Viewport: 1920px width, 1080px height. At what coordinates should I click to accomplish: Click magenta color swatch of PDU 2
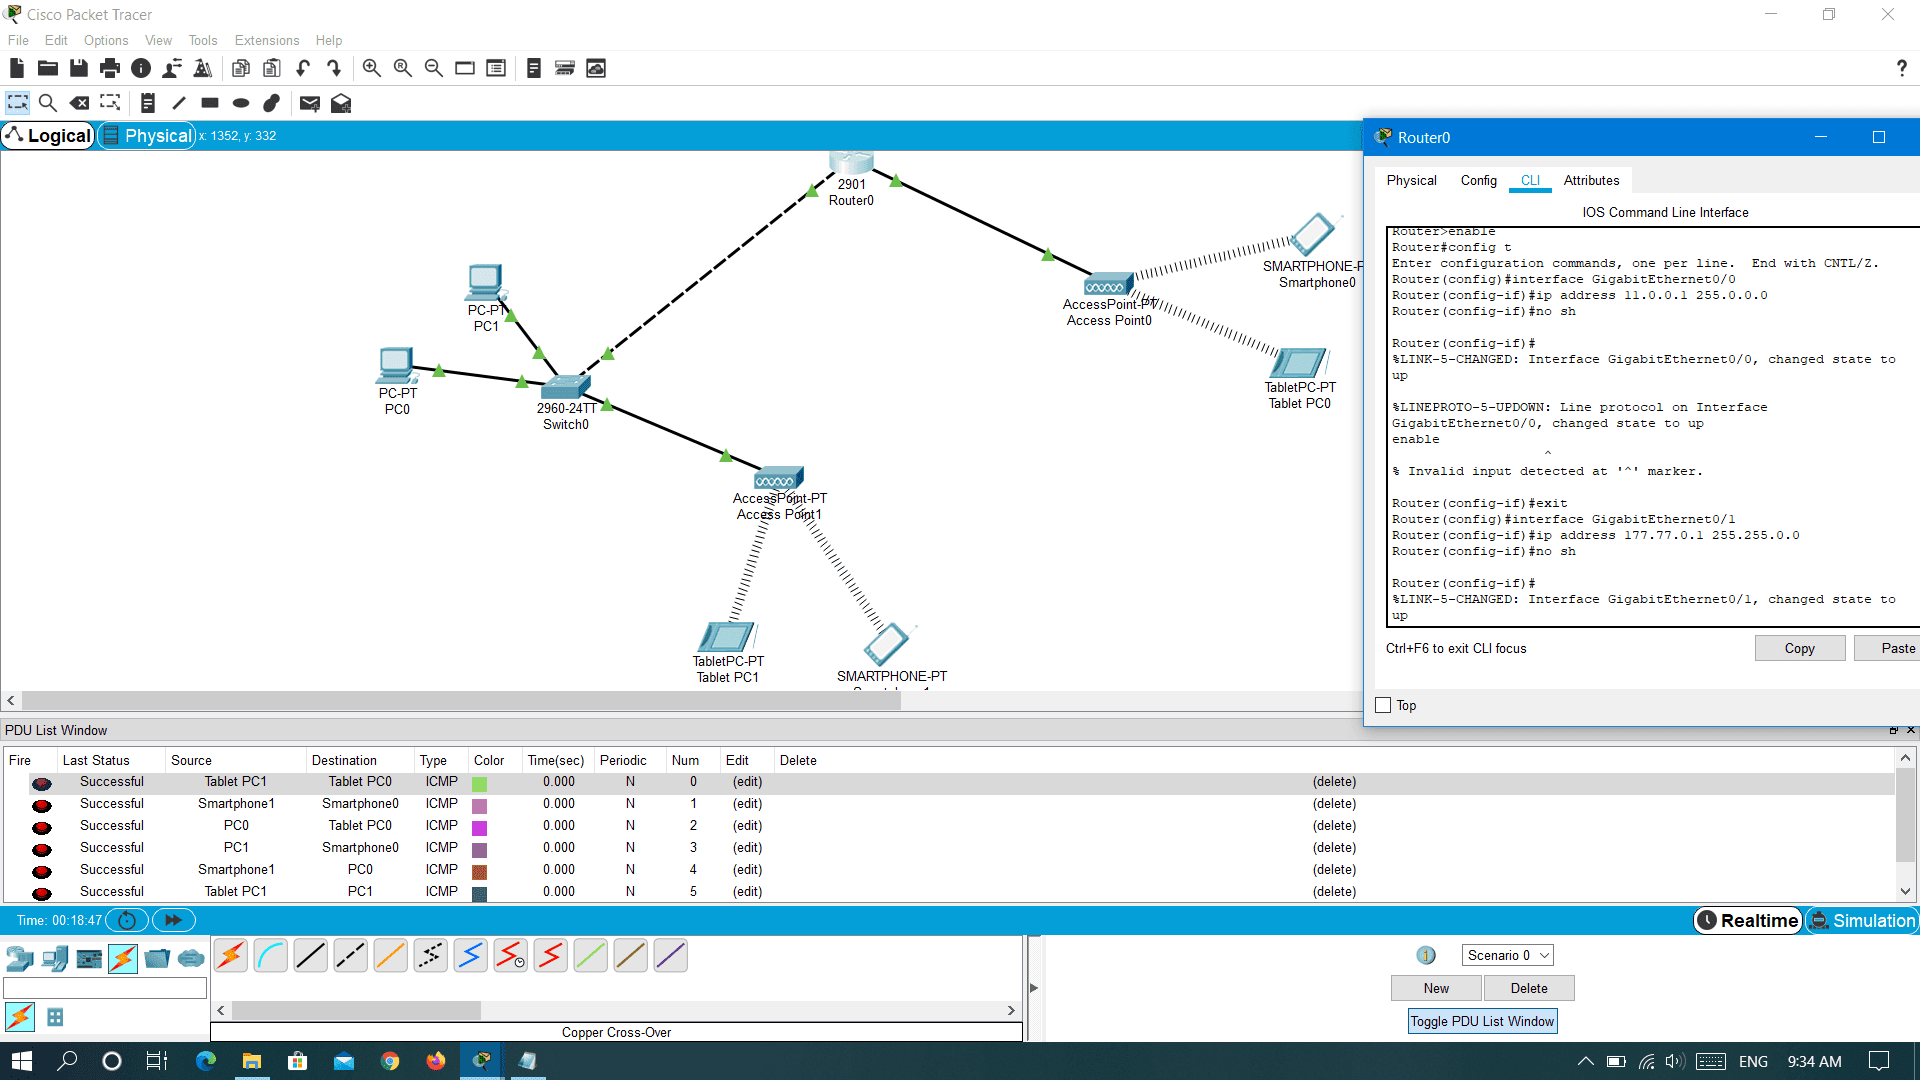479,828
